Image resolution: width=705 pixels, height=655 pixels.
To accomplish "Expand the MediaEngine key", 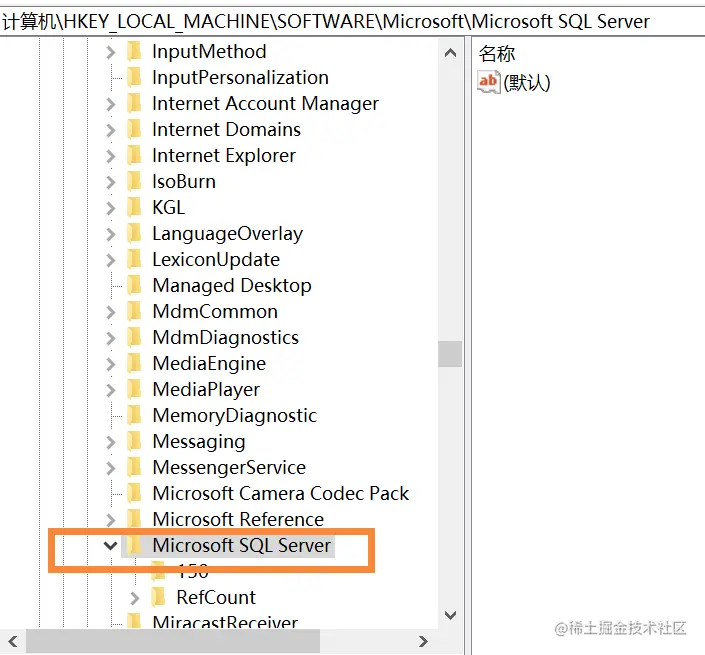I will [111, 364].
